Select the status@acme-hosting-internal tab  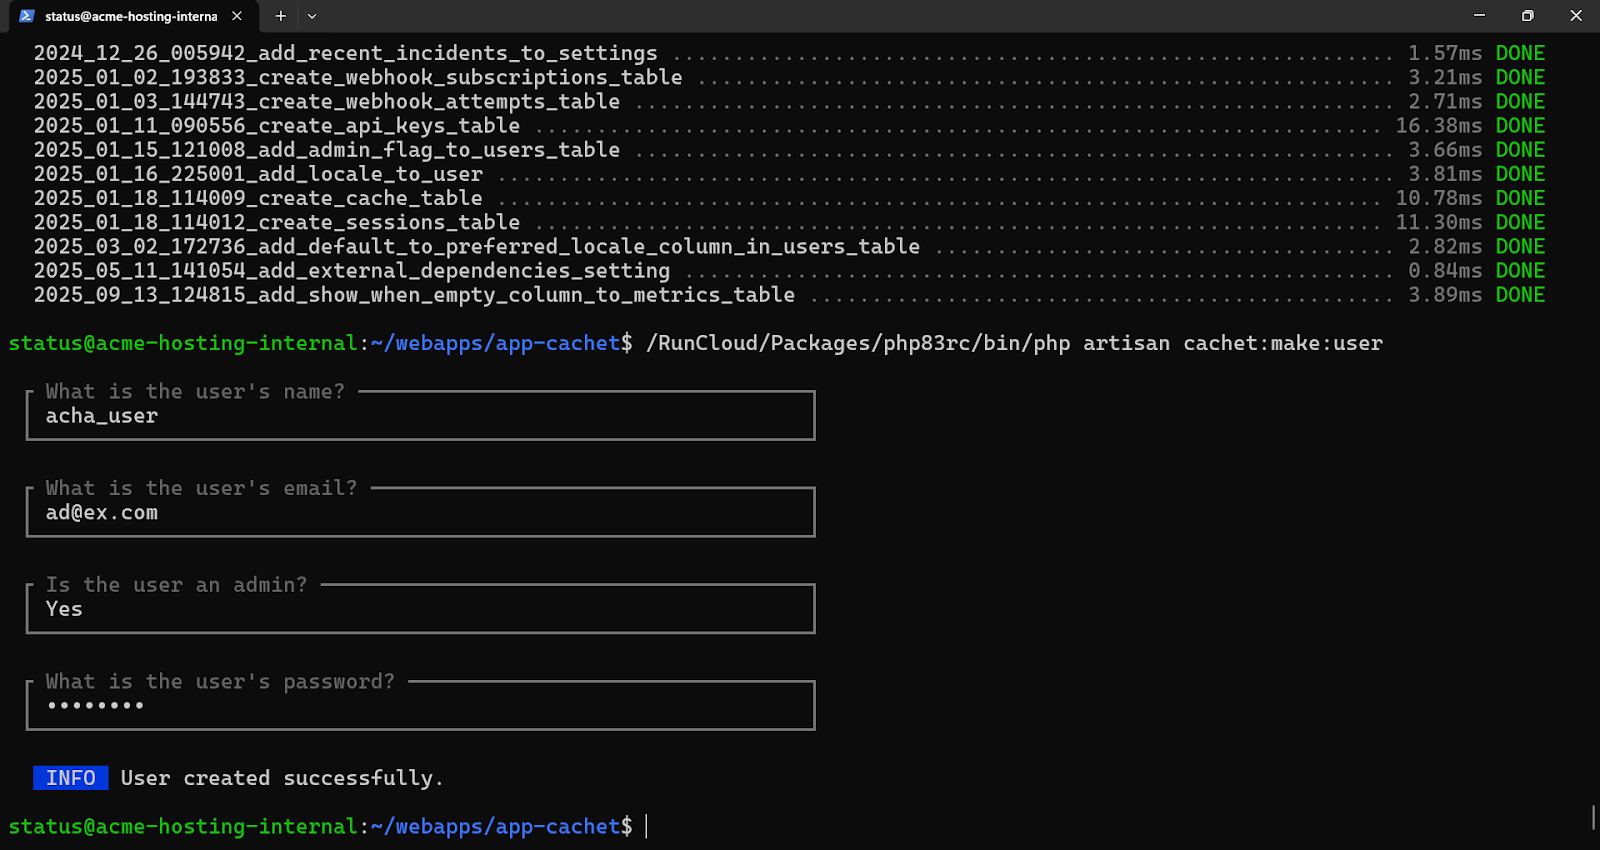click(130, 16)
